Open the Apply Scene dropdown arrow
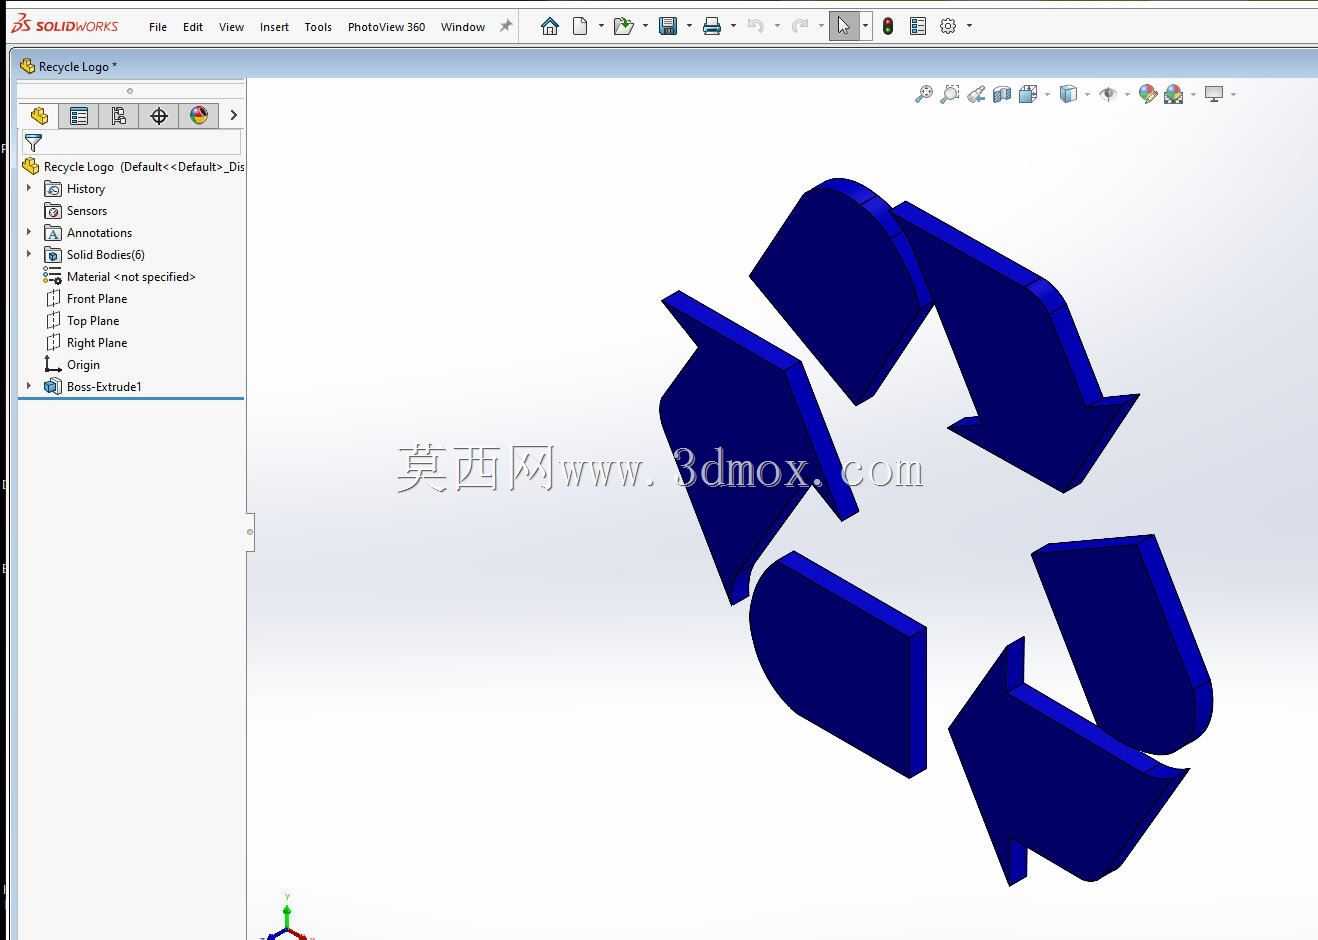The width and height of the screenshot is (1318, 940). point(1193,95)
